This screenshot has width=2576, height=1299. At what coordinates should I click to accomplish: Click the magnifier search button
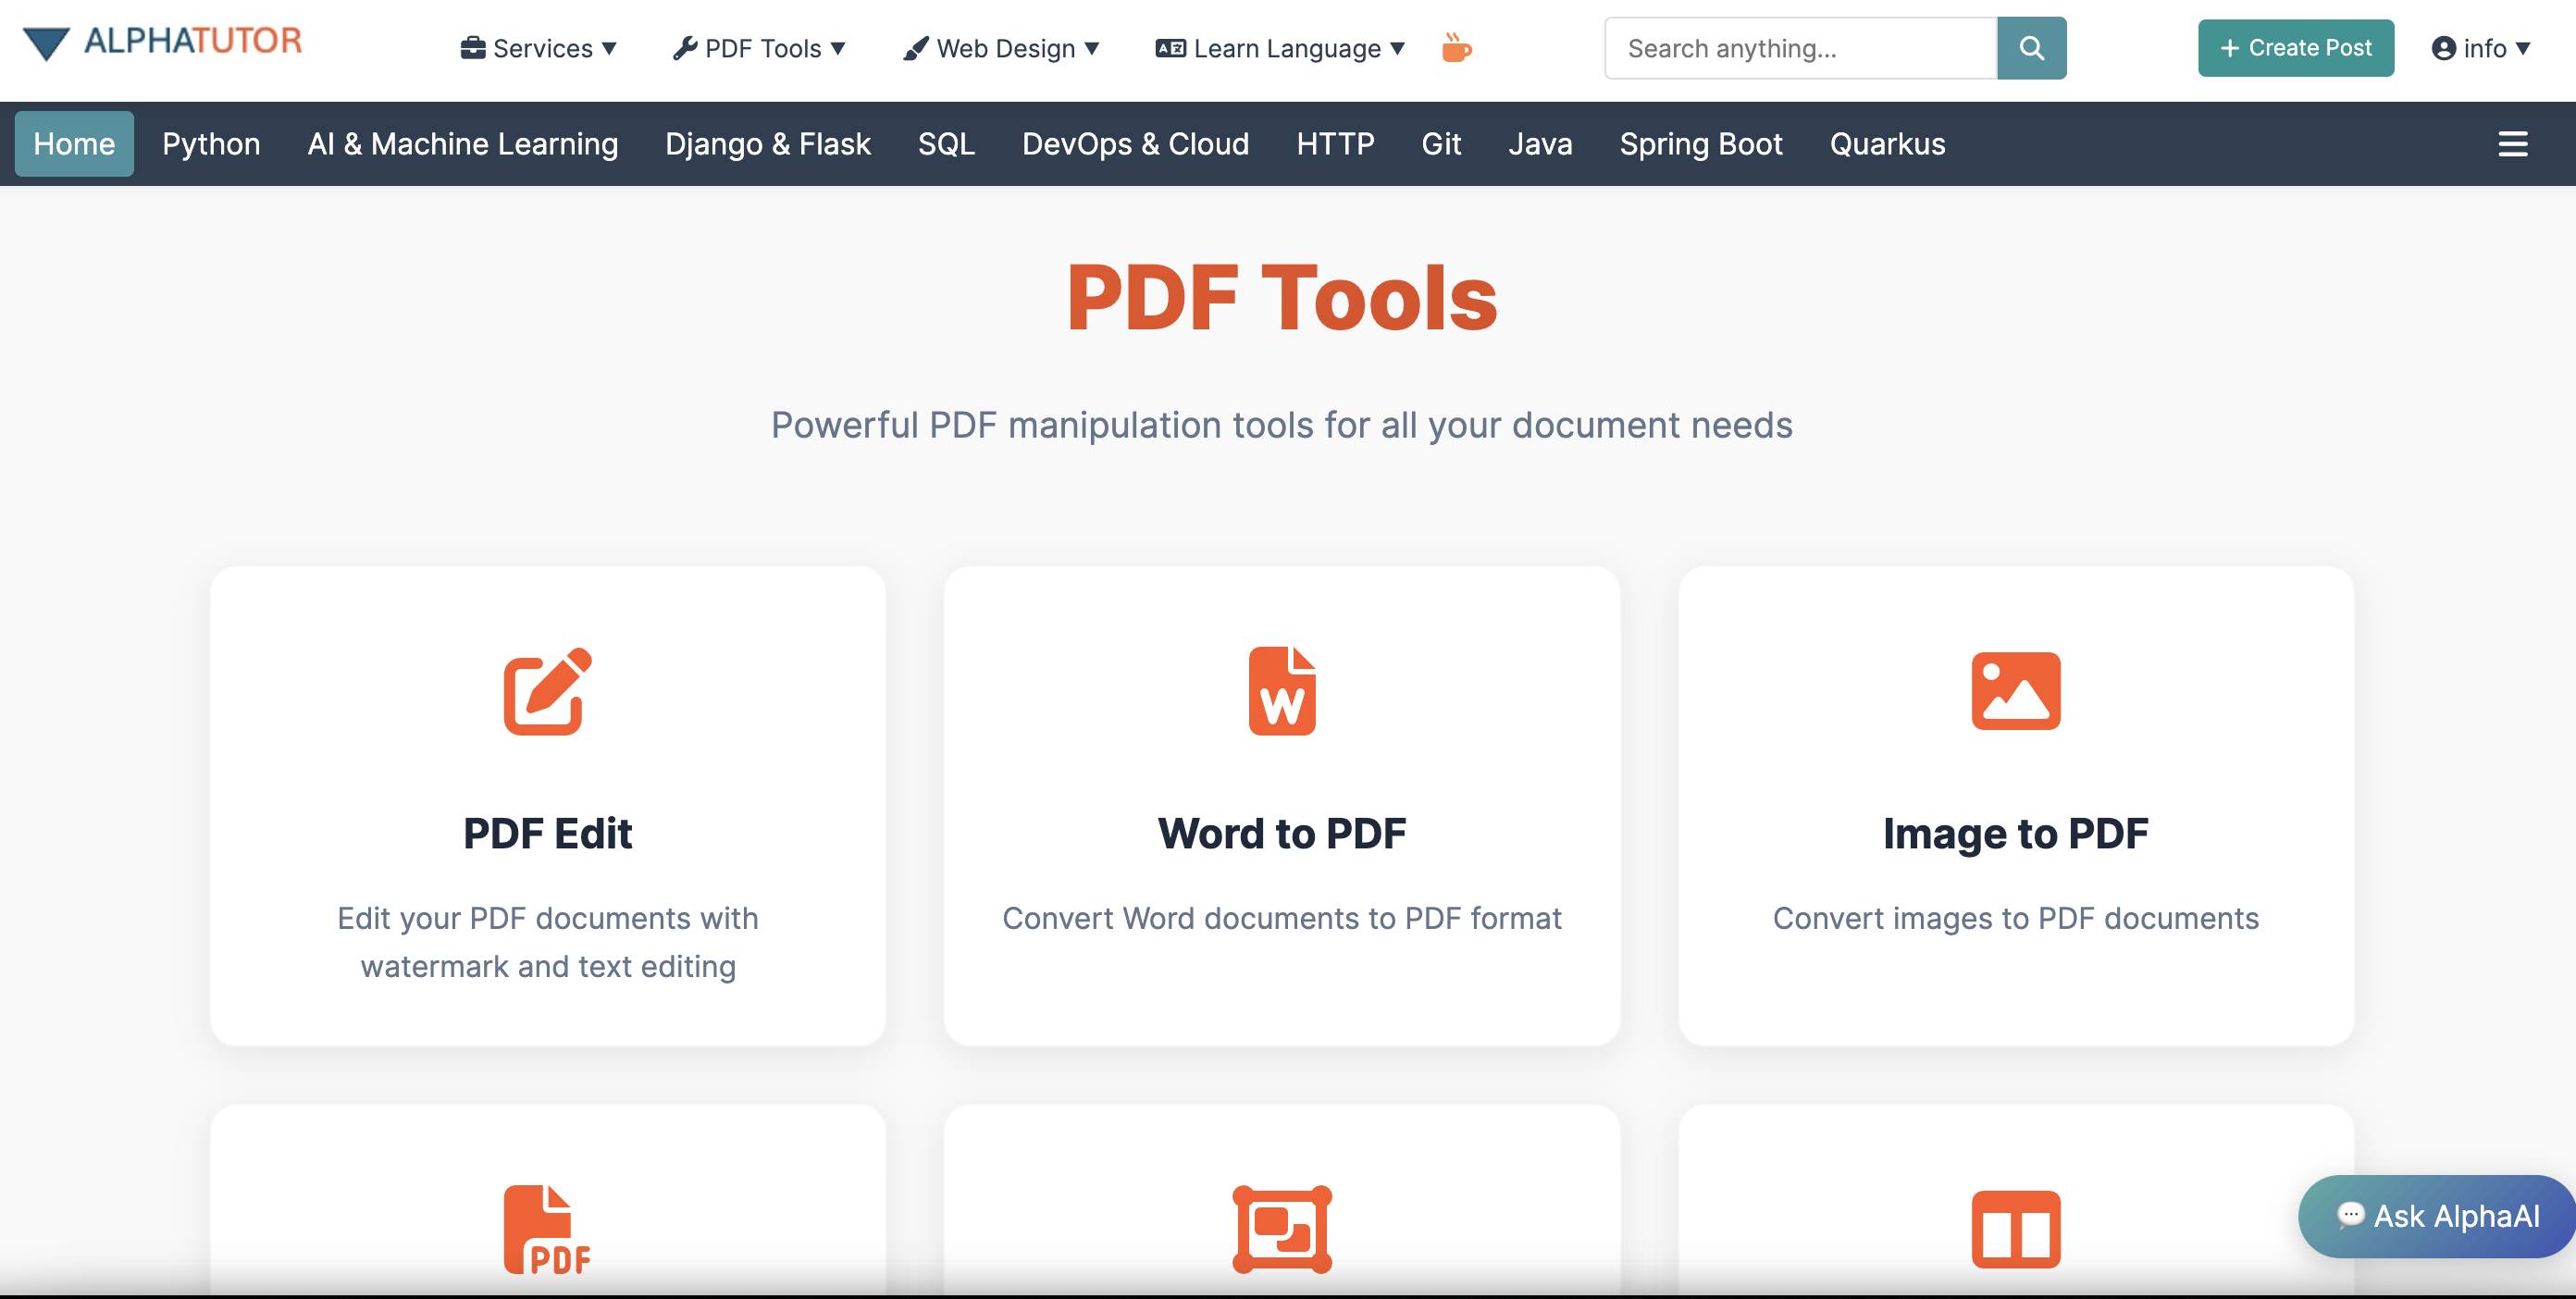pyautogui.click(x=2031, y=48)
